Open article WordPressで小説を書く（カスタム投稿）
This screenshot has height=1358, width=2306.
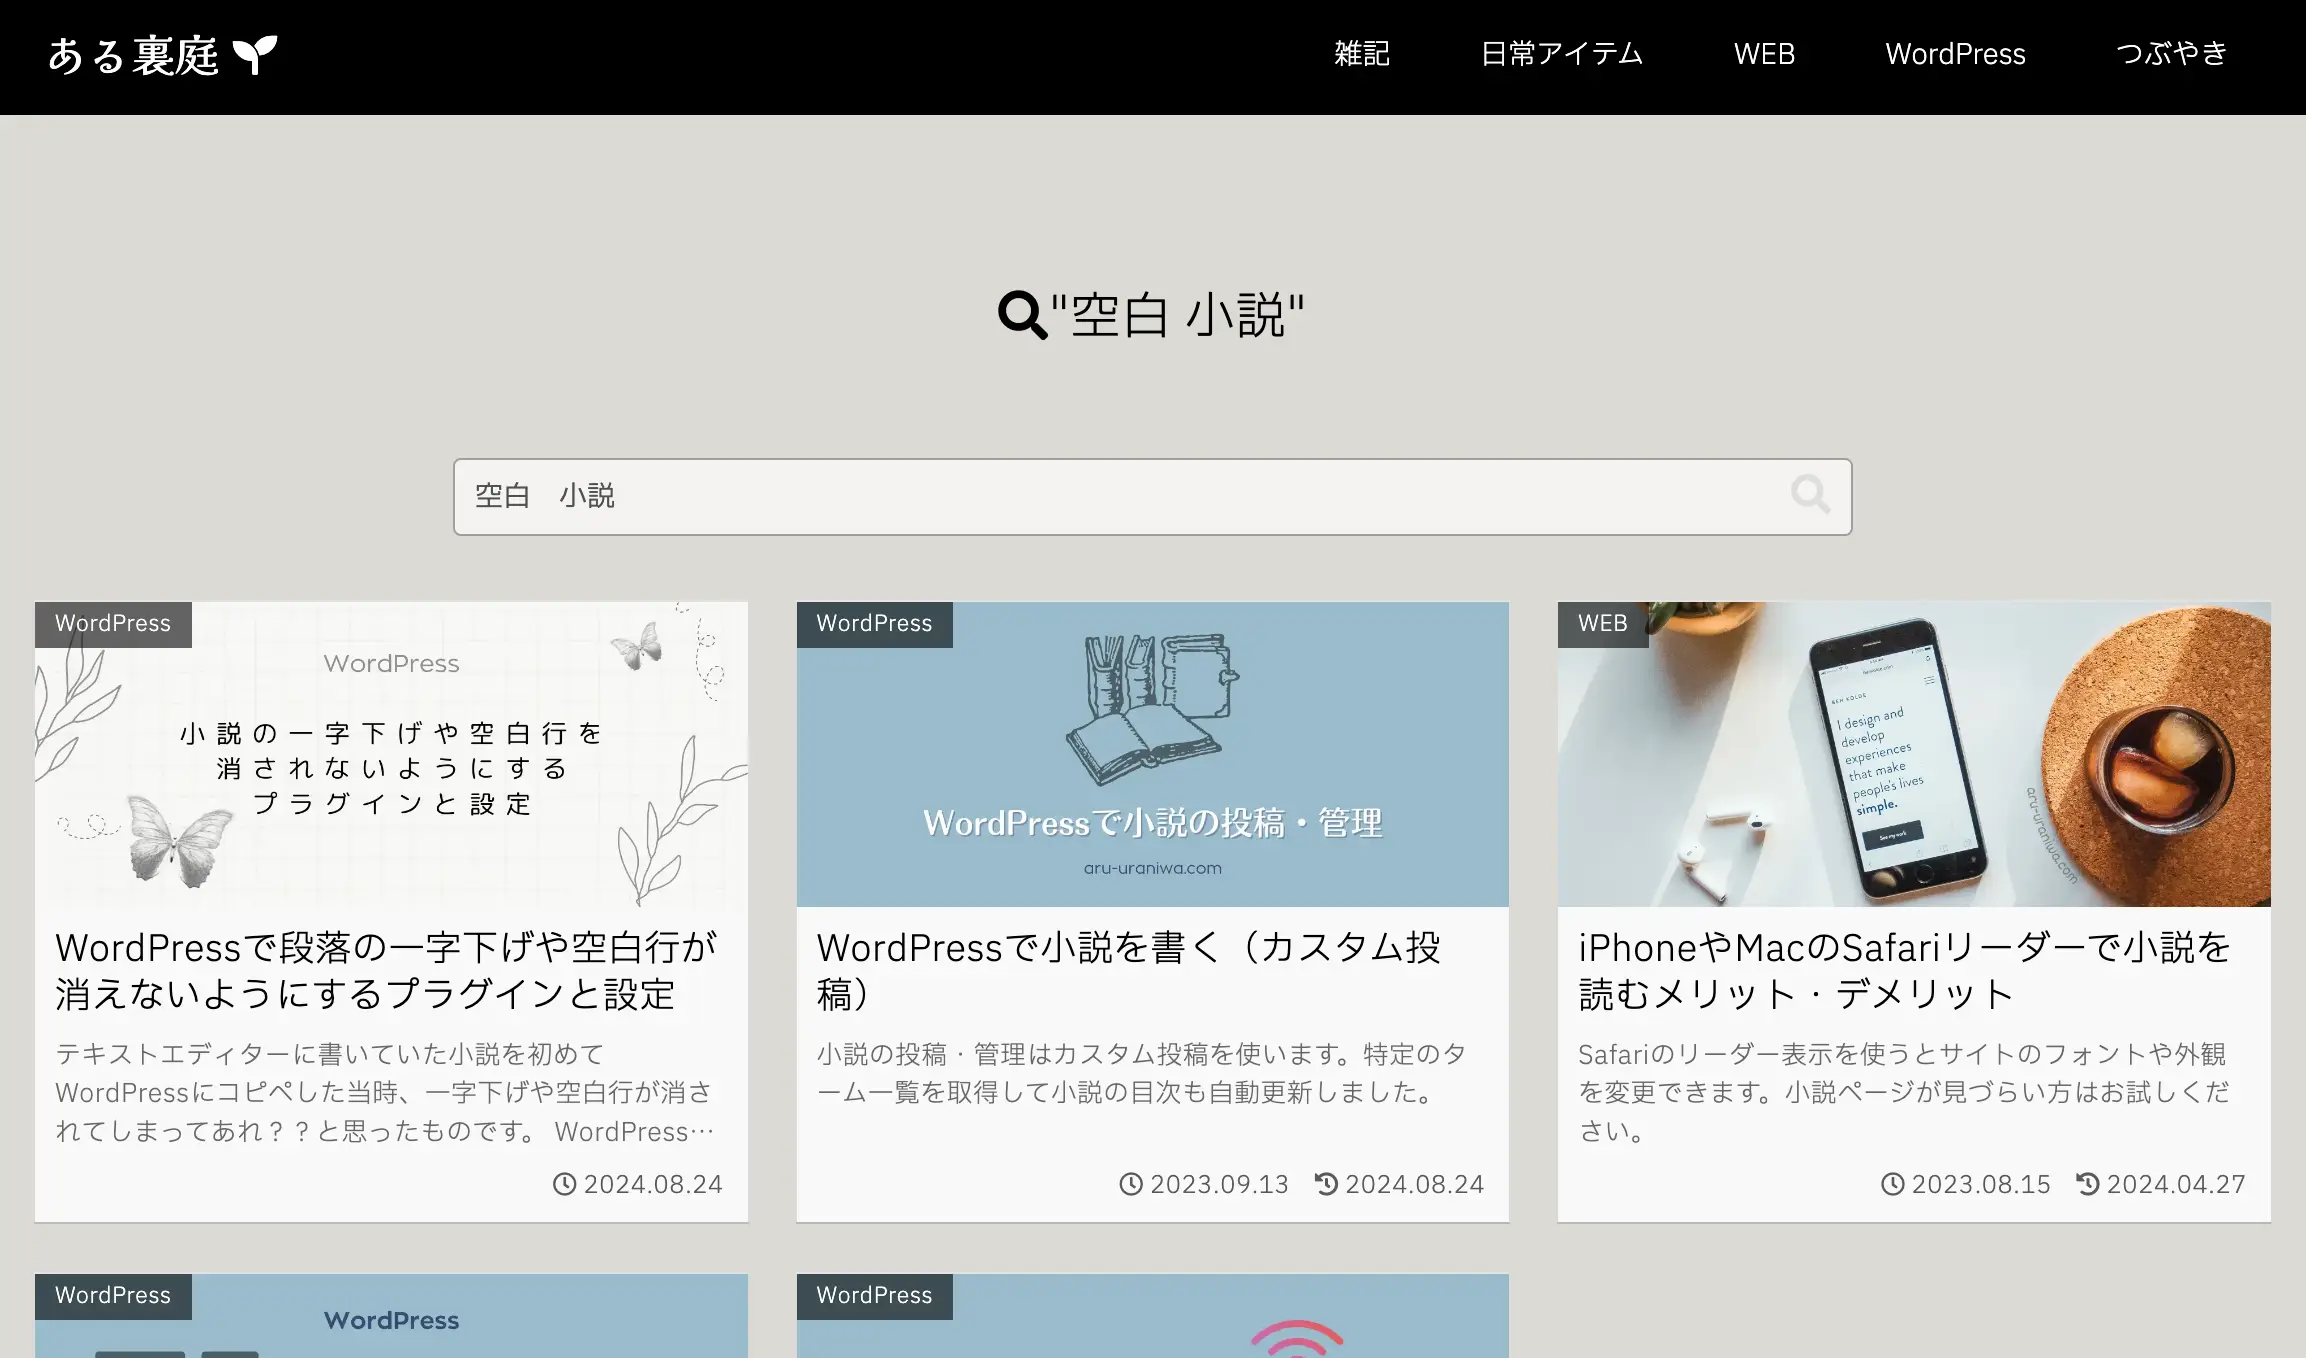(1129, 970)
